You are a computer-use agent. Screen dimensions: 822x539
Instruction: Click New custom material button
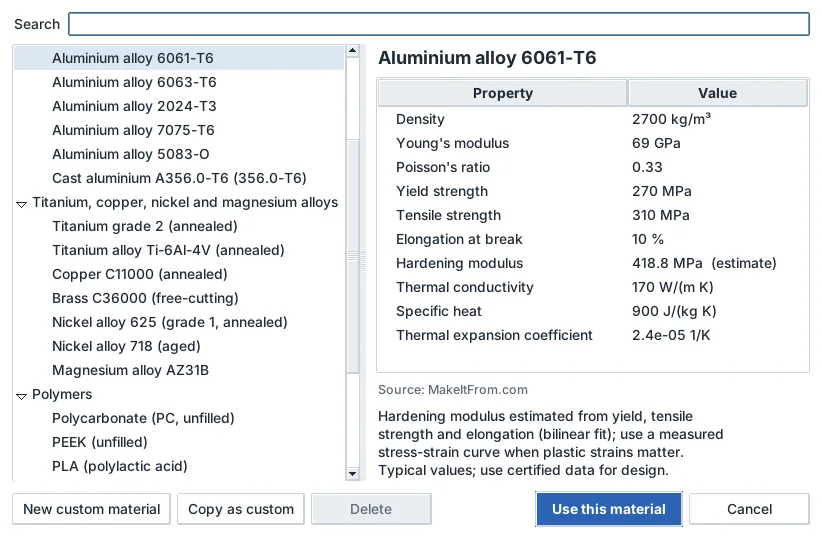[x=92, y=509]
